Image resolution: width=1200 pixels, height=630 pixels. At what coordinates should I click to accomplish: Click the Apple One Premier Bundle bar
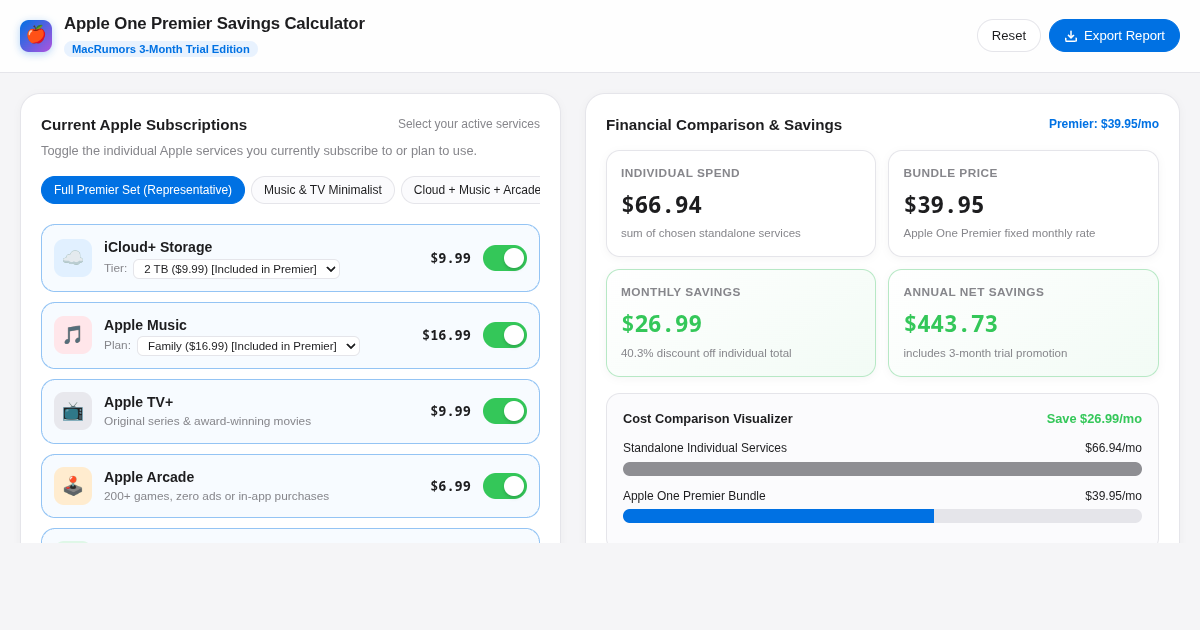coord(882,516)
